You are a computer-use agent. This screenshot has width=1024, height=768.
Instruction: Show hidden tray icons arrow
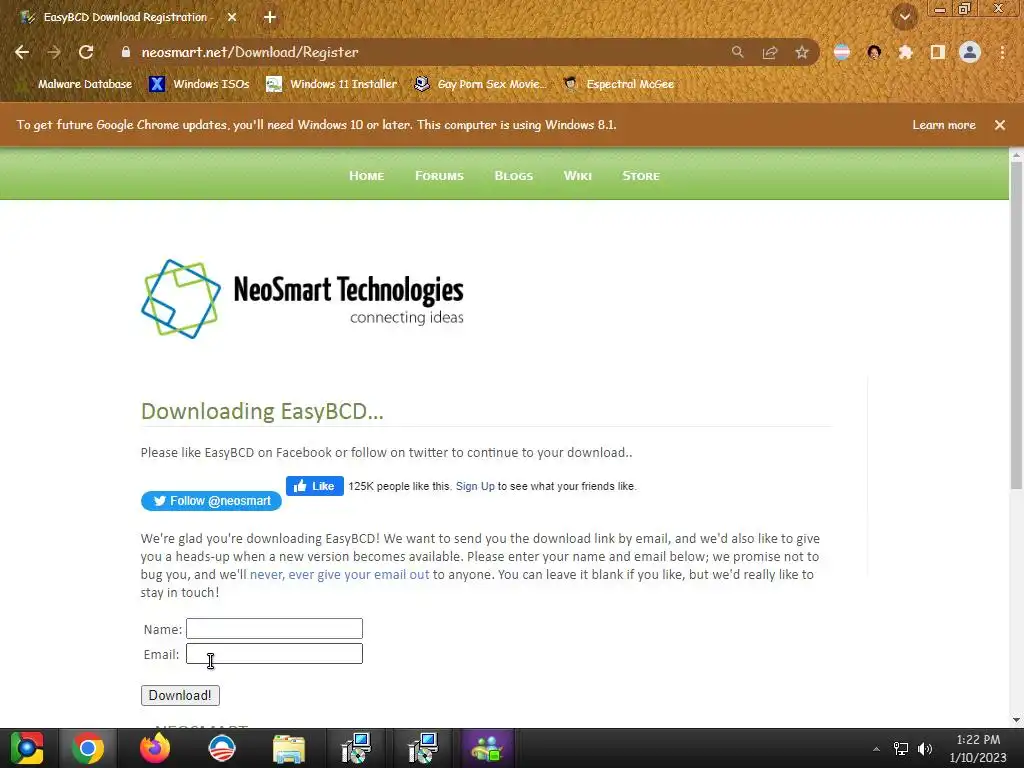click(876, 749)
